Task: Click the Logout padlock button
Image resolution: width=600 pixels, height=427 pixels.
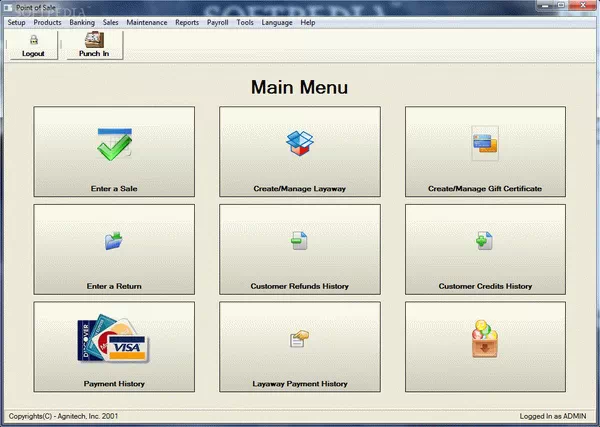Action: tap(33, 45)
